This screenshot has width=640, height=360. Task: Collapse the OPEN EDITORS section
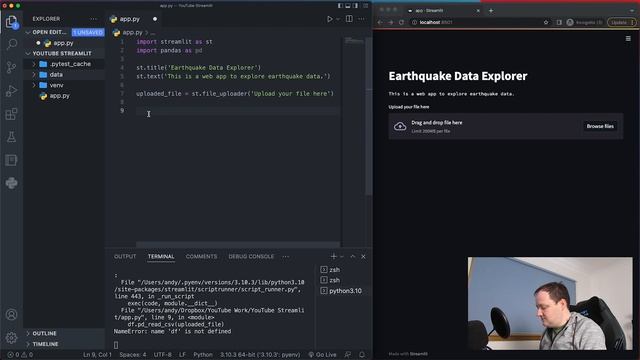click(49, 32)
